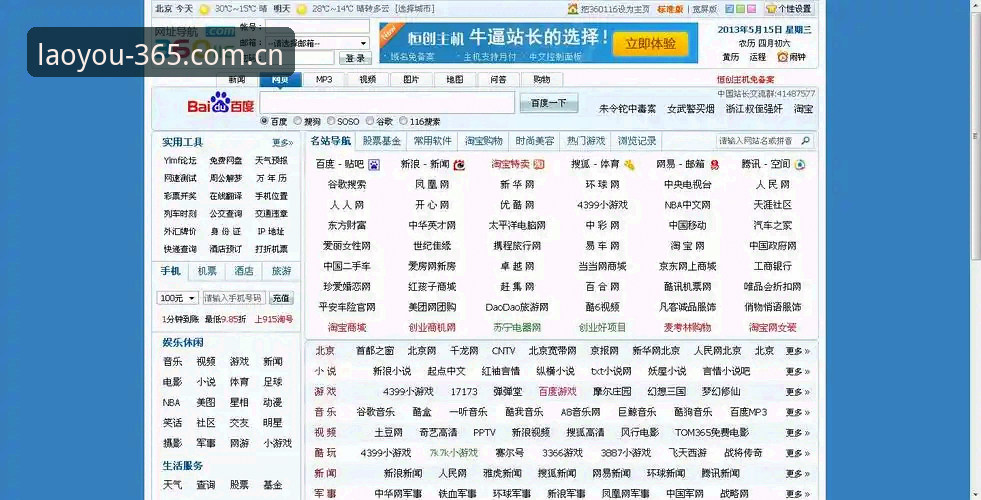Click tomorrow's weather icon
This screenshot has height=500, width=981.
(x=302, y=9)
